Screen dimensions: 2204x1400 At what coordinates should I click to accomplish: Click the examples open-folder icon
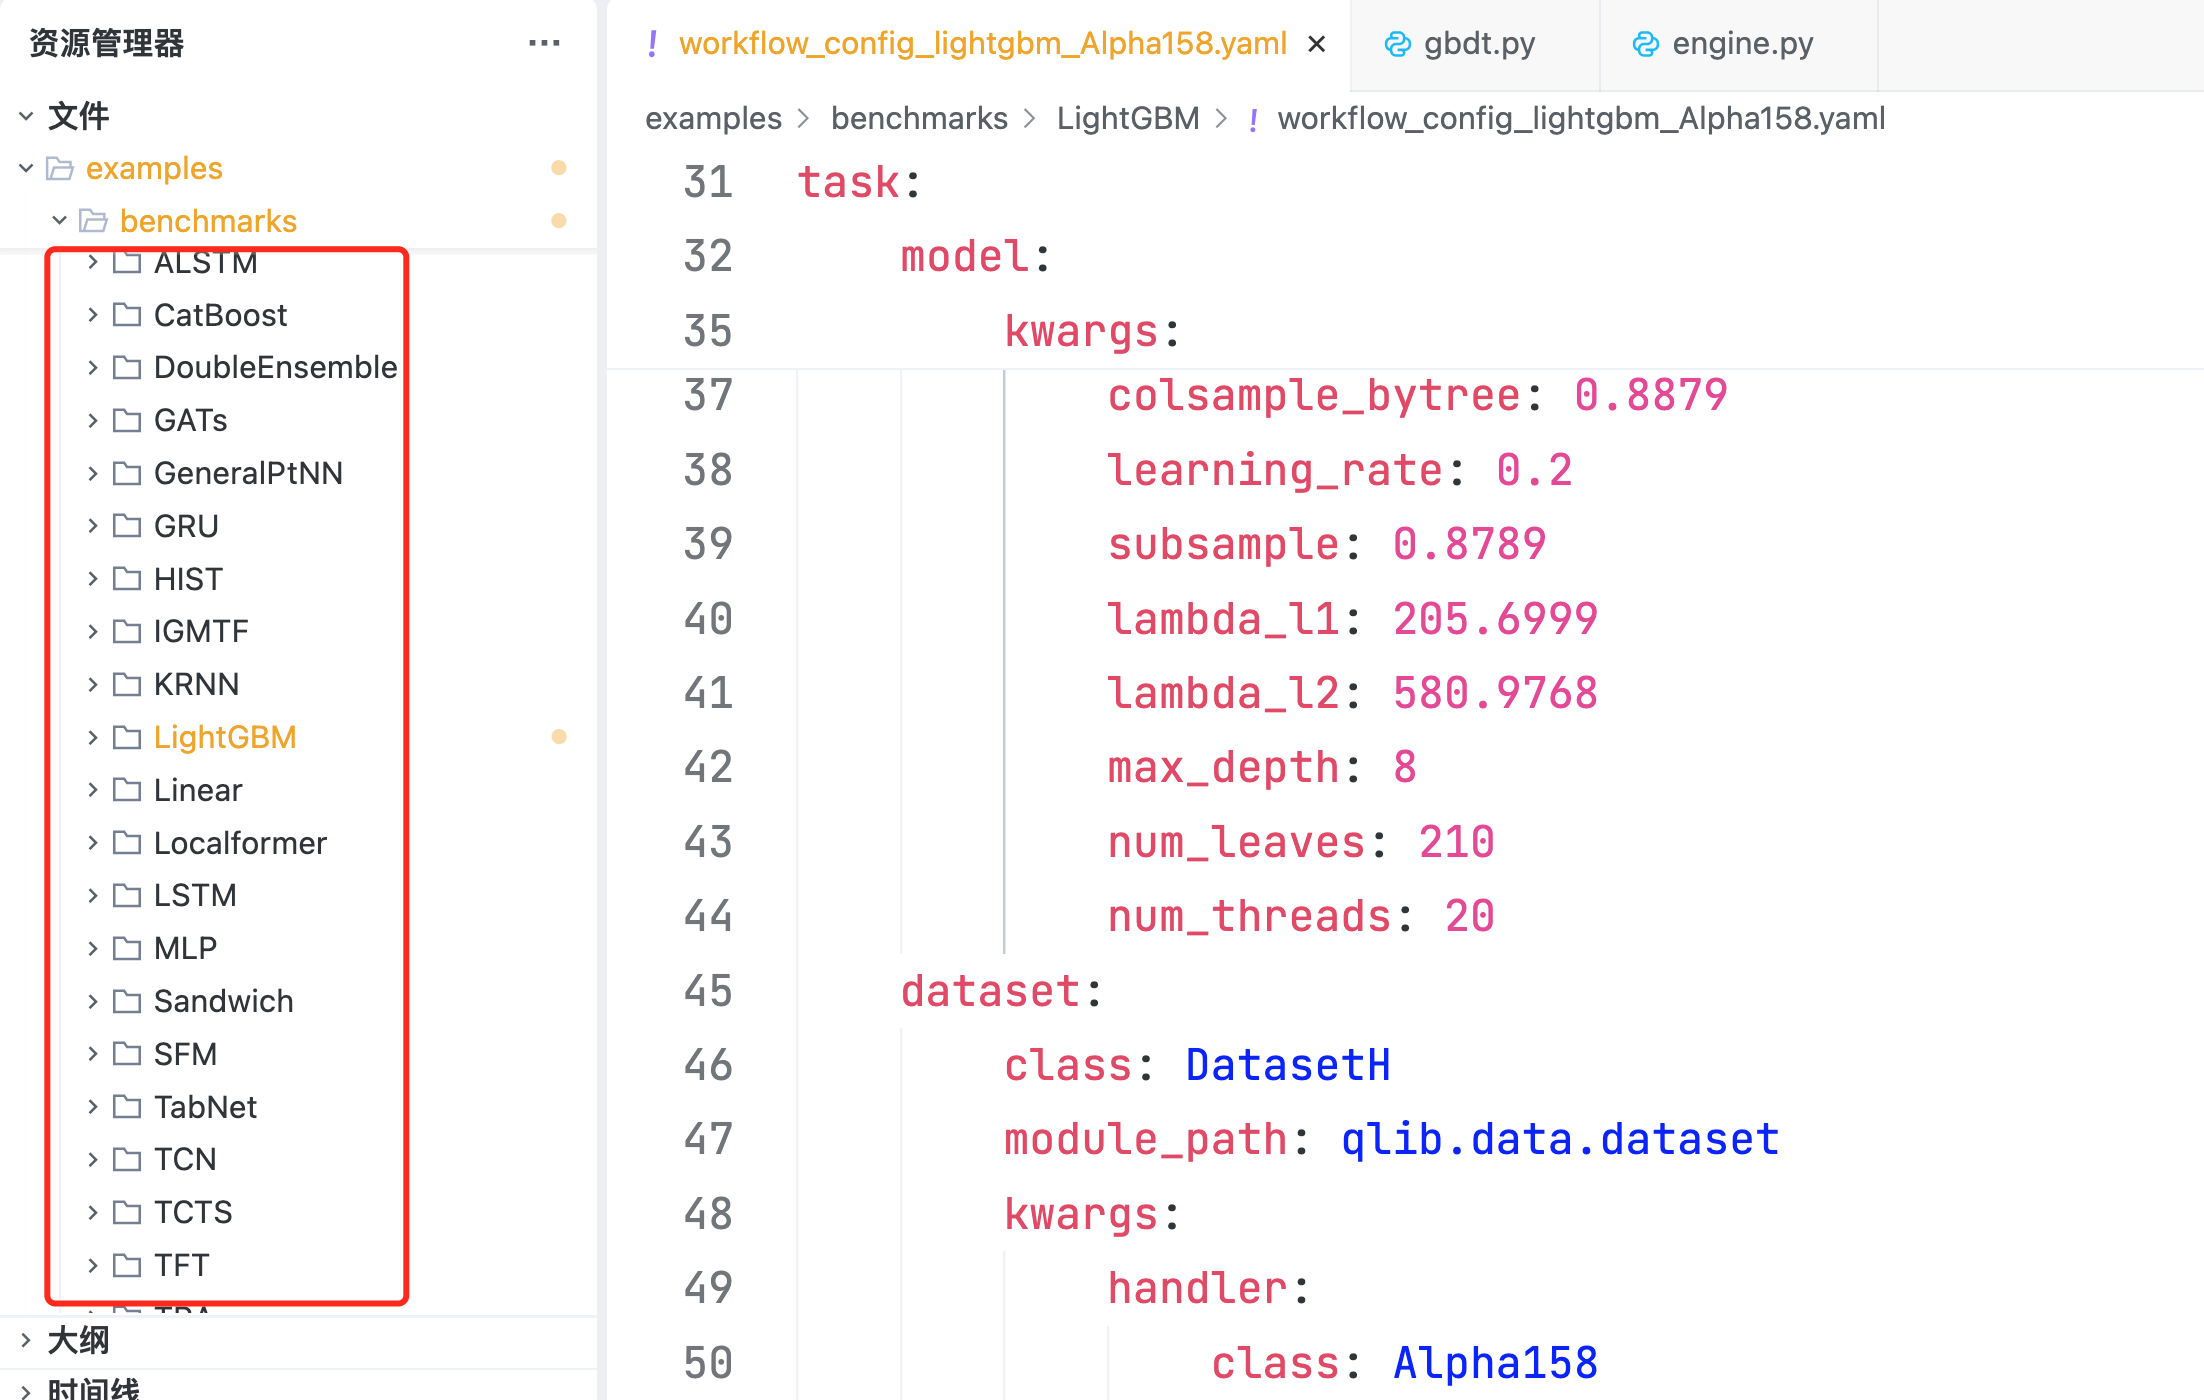point(60,168)
